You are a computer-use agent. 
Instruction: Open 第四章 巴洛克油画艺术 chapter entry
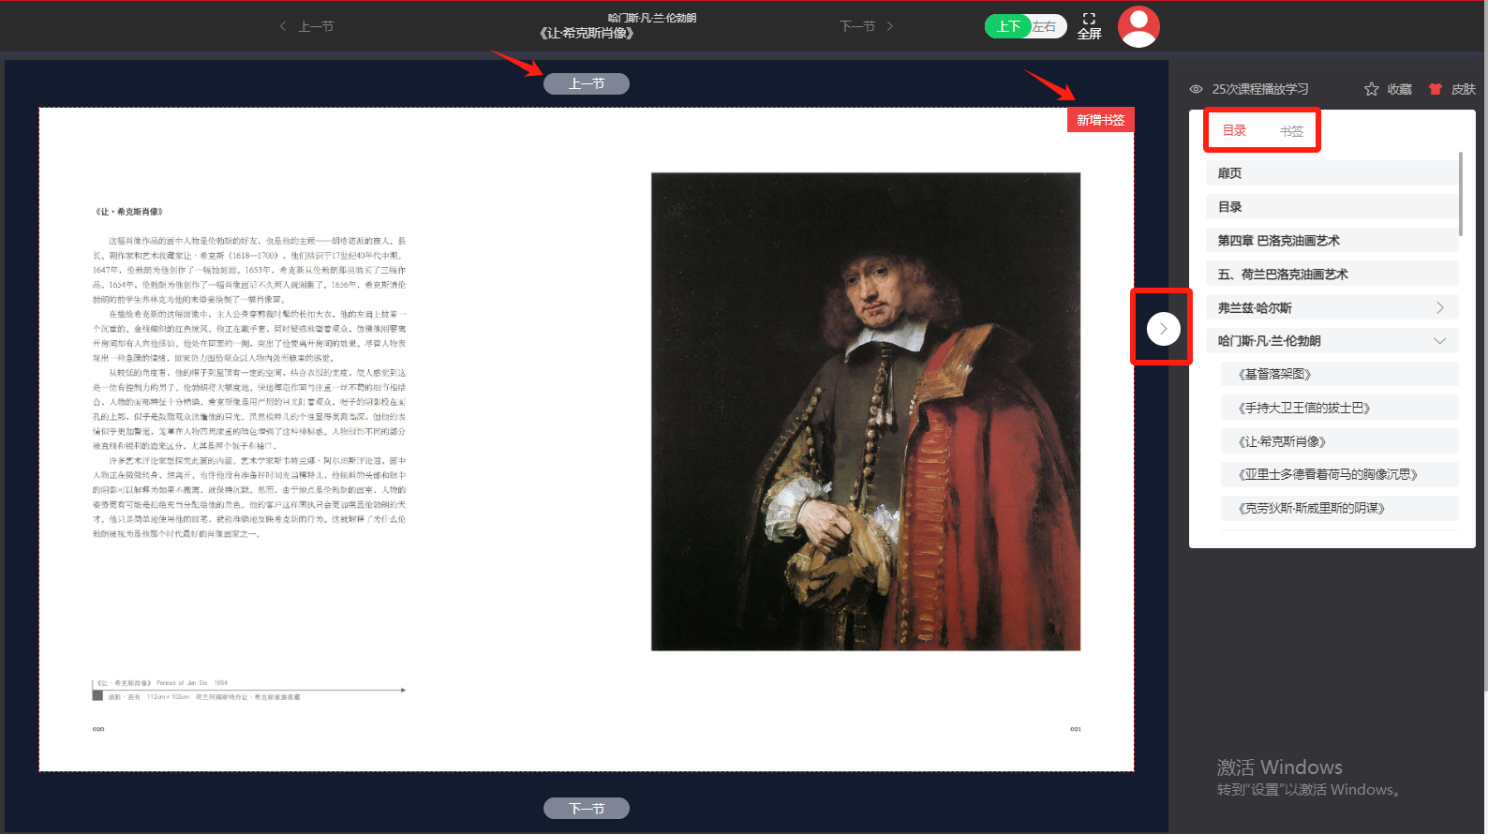(x=1332, y=240)
